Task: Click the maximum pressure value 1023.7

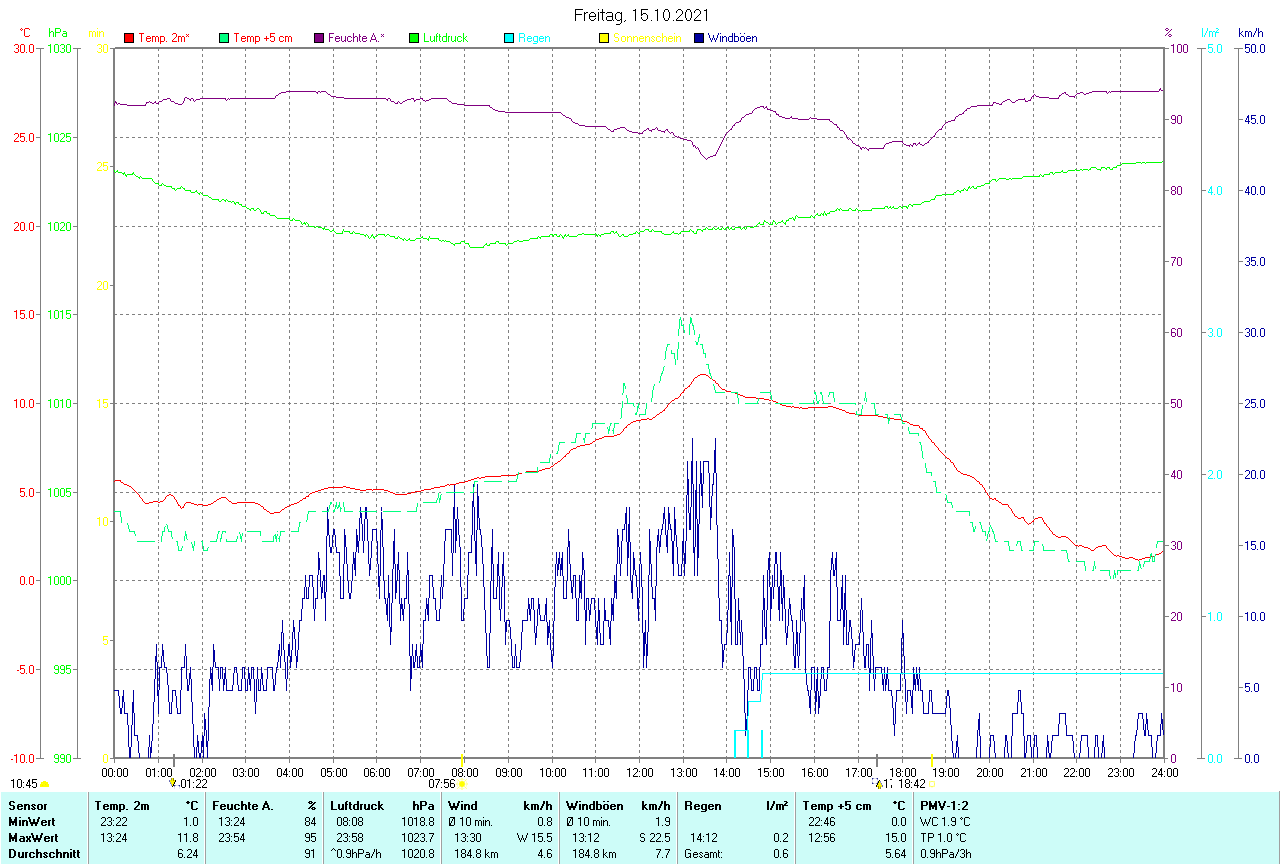Action: (417, 837)
